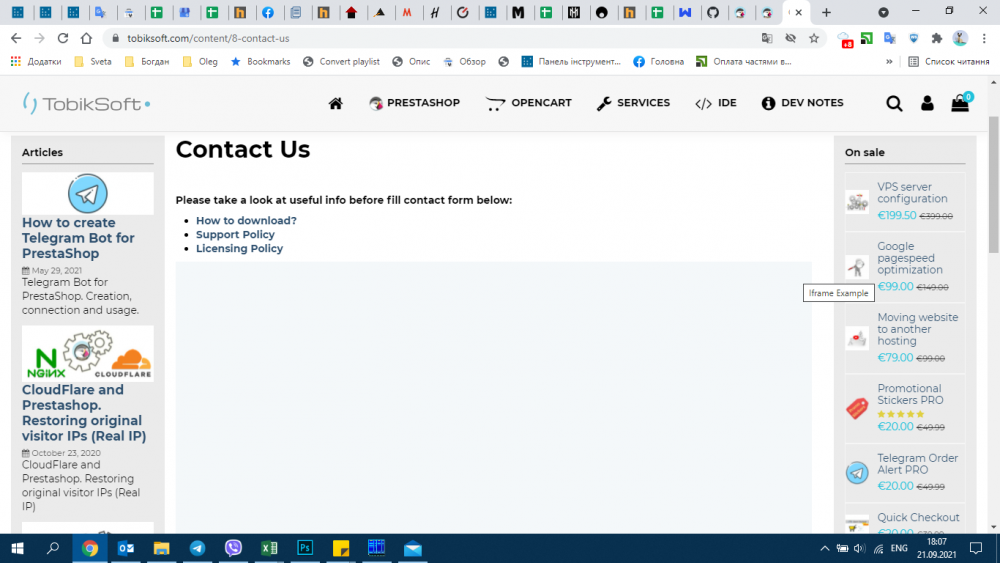The image size is (1000, 563).
Task: Open 'Moving website to another hosting' product
Action: click(x=917, y=329)
